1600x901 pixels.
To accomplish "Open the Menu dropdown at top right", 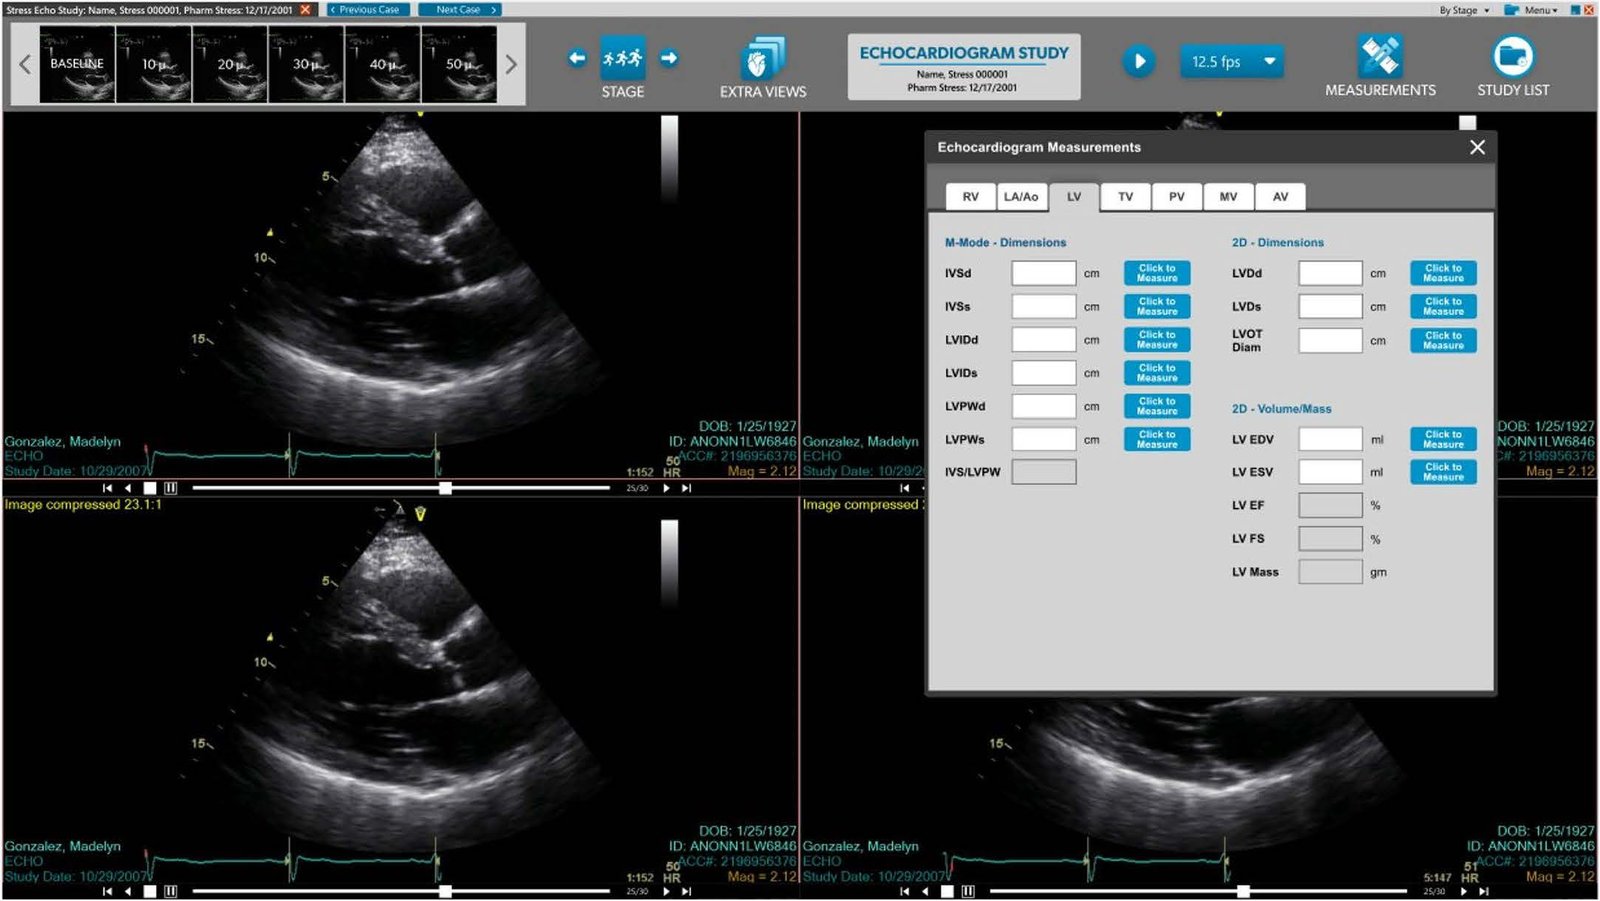I will tap(1533, 9).
